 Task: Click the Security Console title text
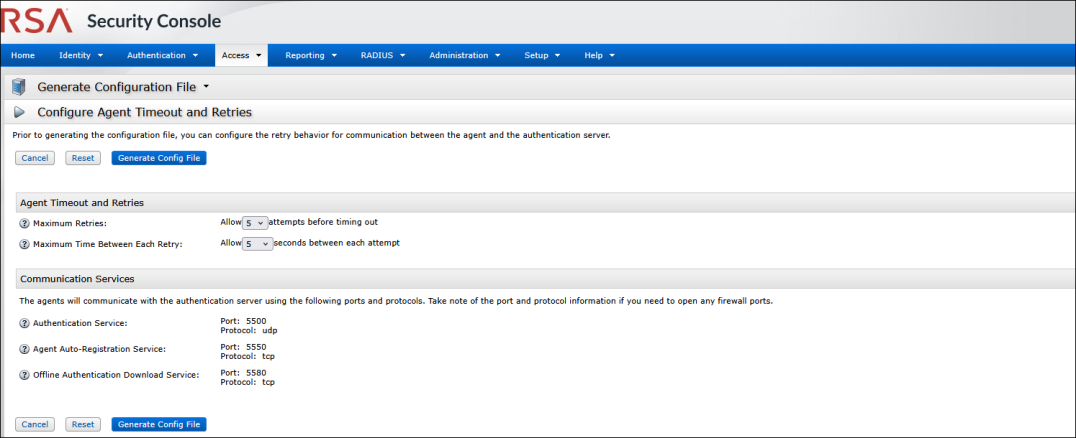(x=154, y=21)
